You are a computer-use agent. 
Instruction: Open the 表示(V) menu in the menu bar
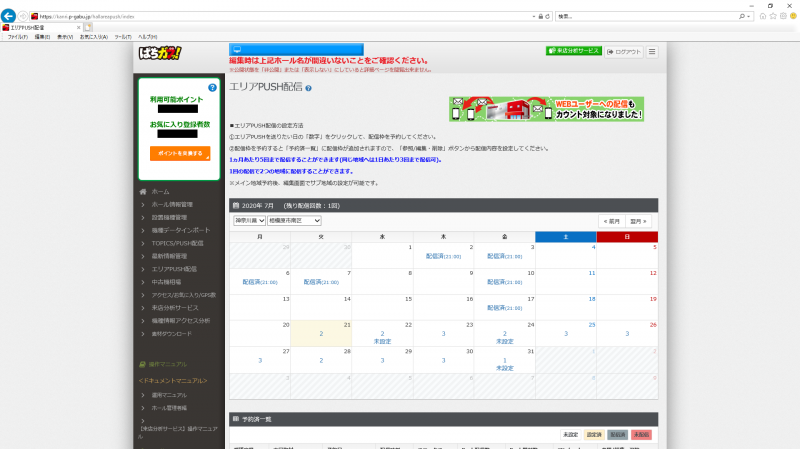[65, 36]
